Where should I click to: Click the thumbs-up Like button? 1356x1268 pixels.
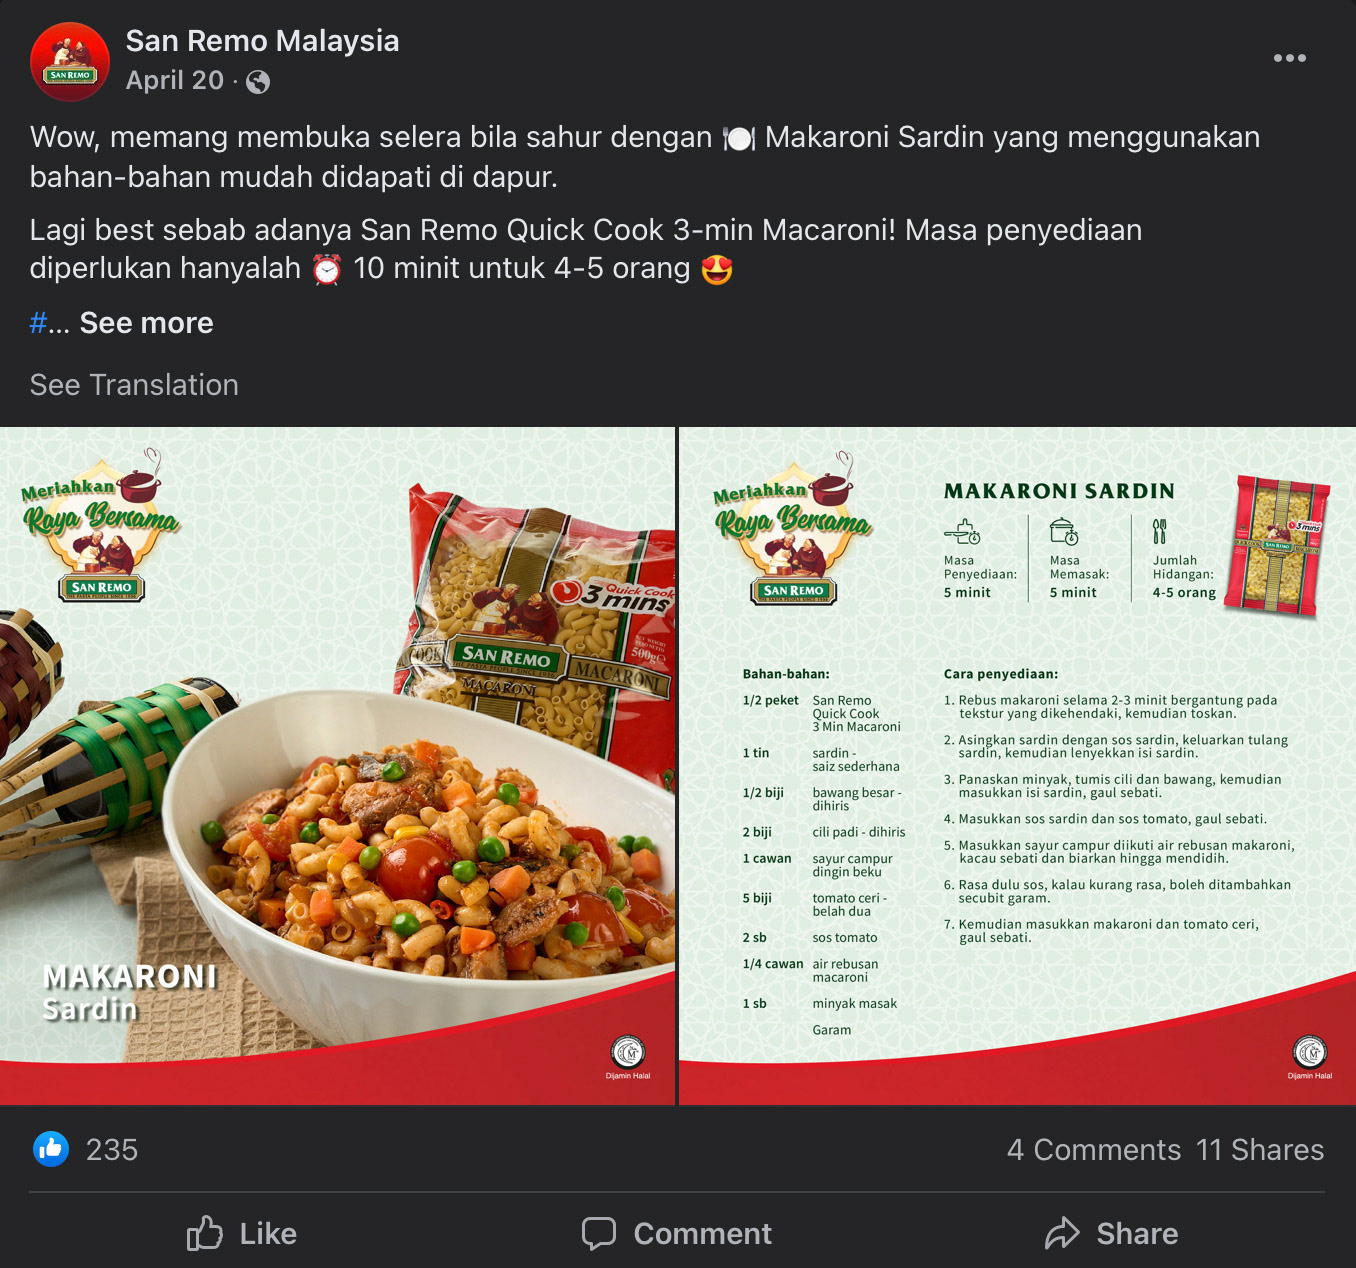tap(241, 1233)
